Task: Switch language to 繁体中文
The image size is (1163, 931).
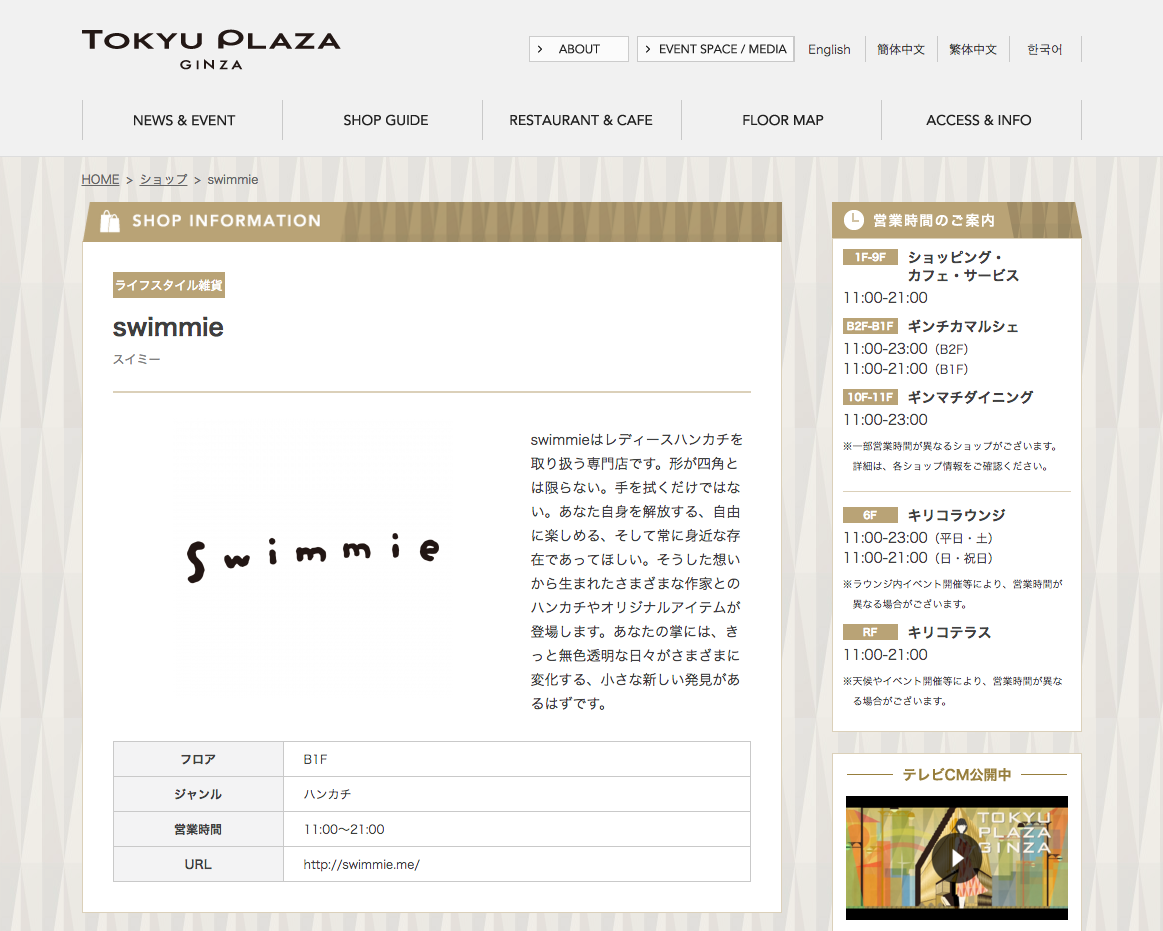Action: point(973,49)
